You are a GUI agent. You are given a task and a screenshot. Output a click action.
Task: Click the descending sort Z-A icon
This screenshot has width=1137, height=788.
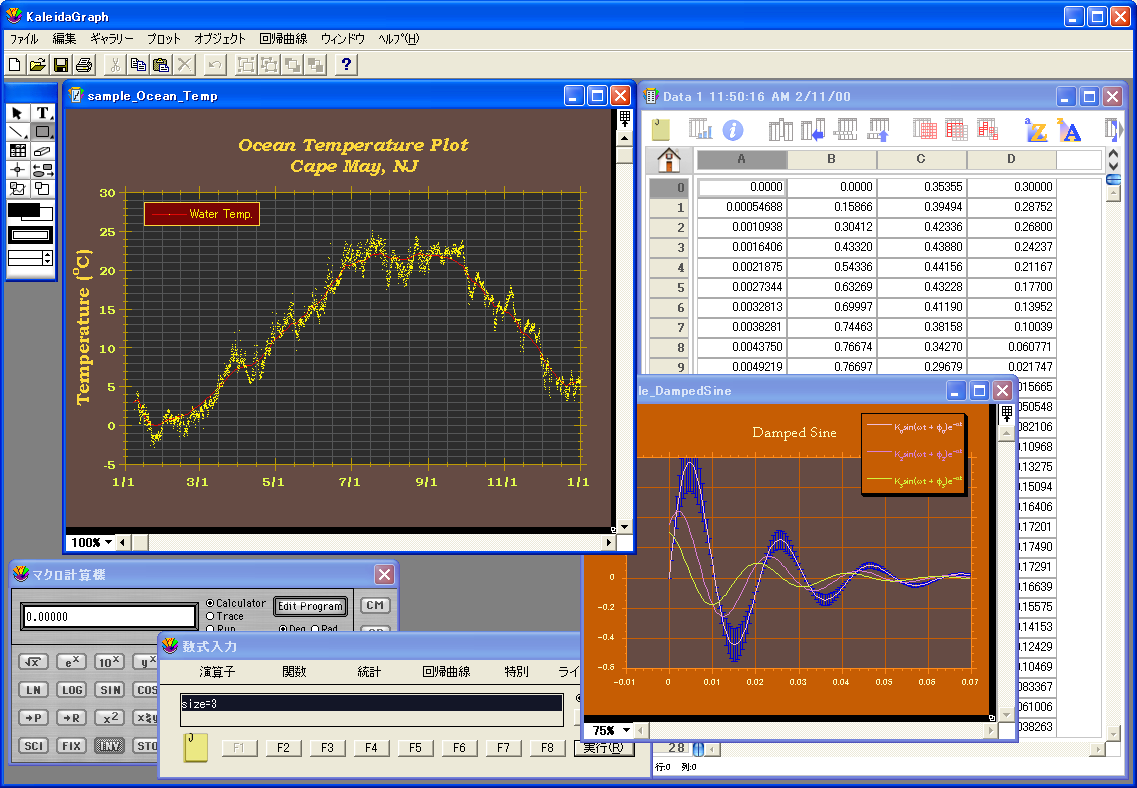pyautogui.click(x=1069, y=130)
